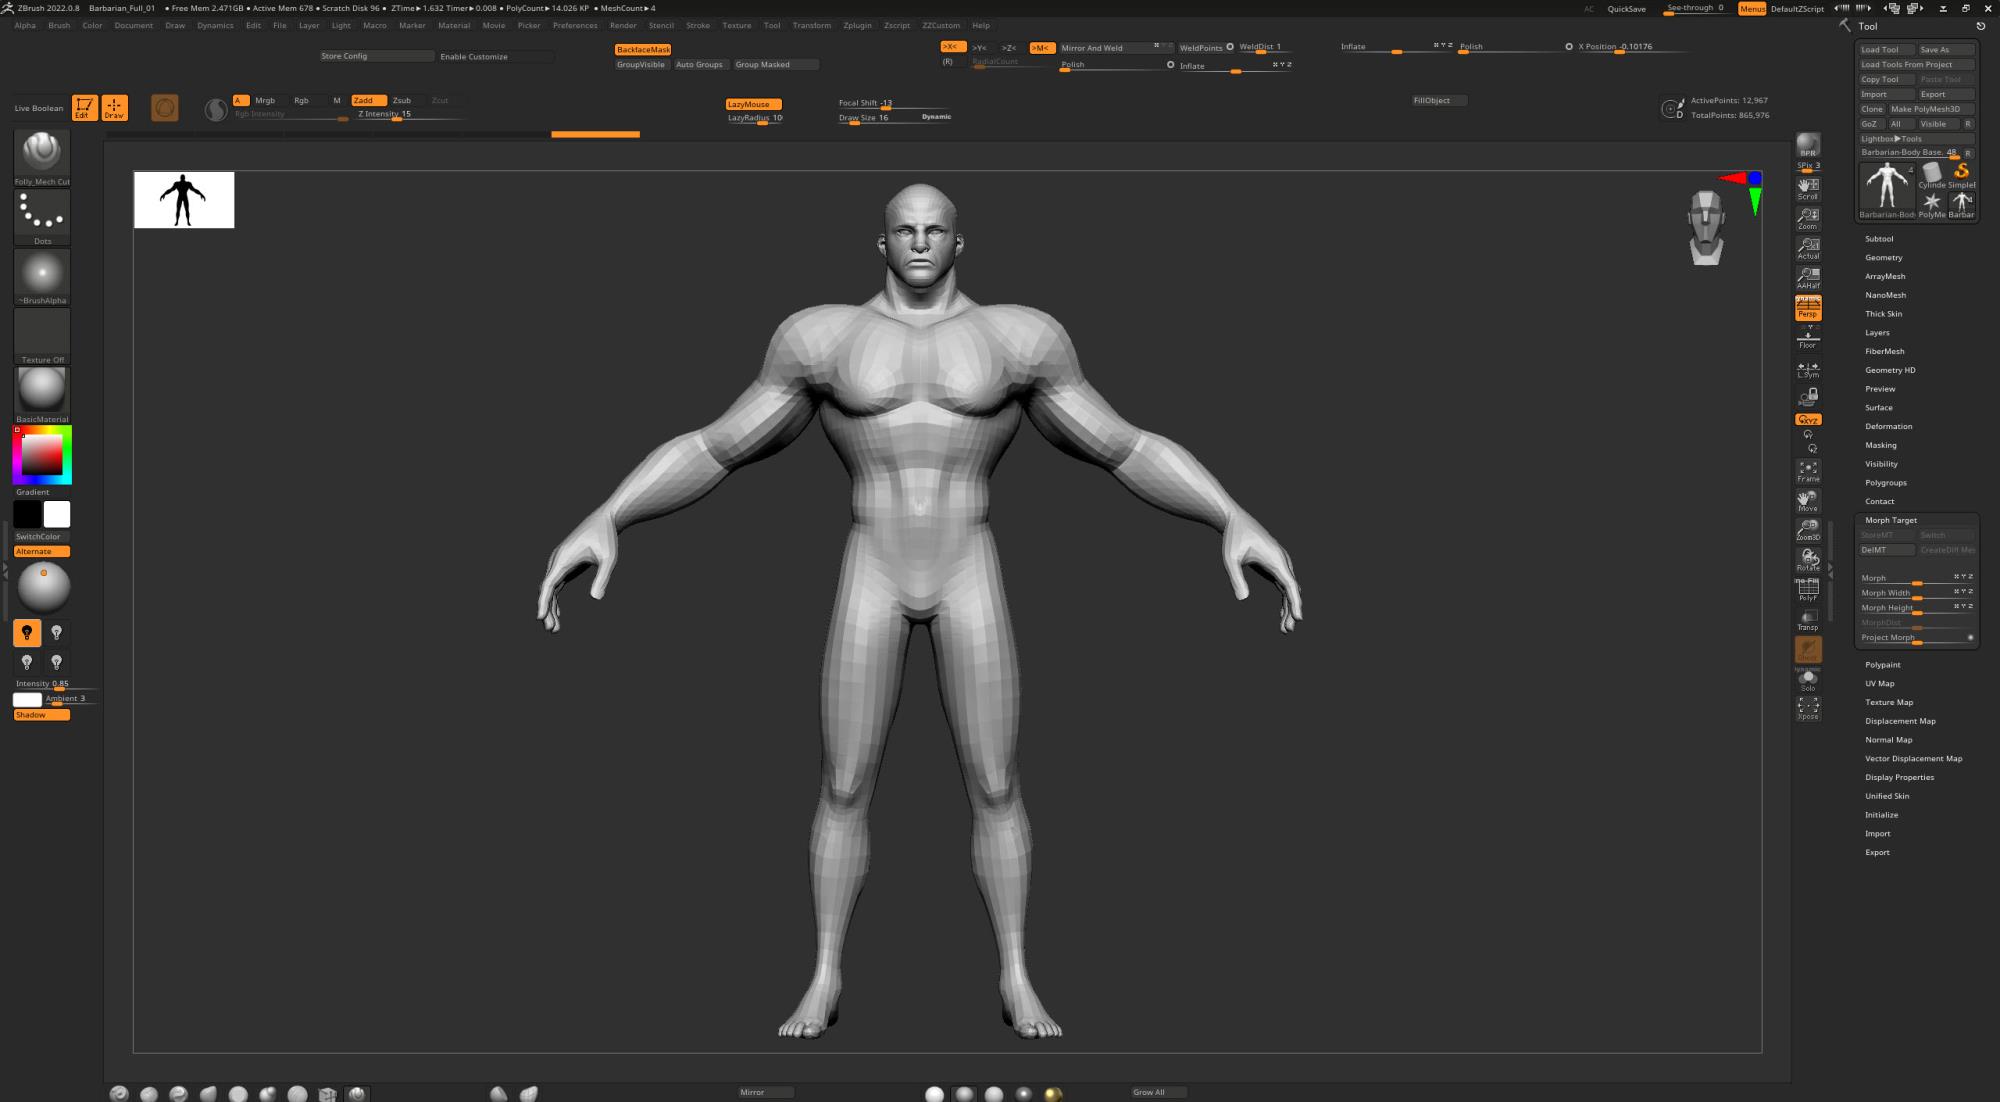Expand the Masking section
The width and height of the screenshot is (2000, 1102).
pyautogui.click(x=1880, y=446)
